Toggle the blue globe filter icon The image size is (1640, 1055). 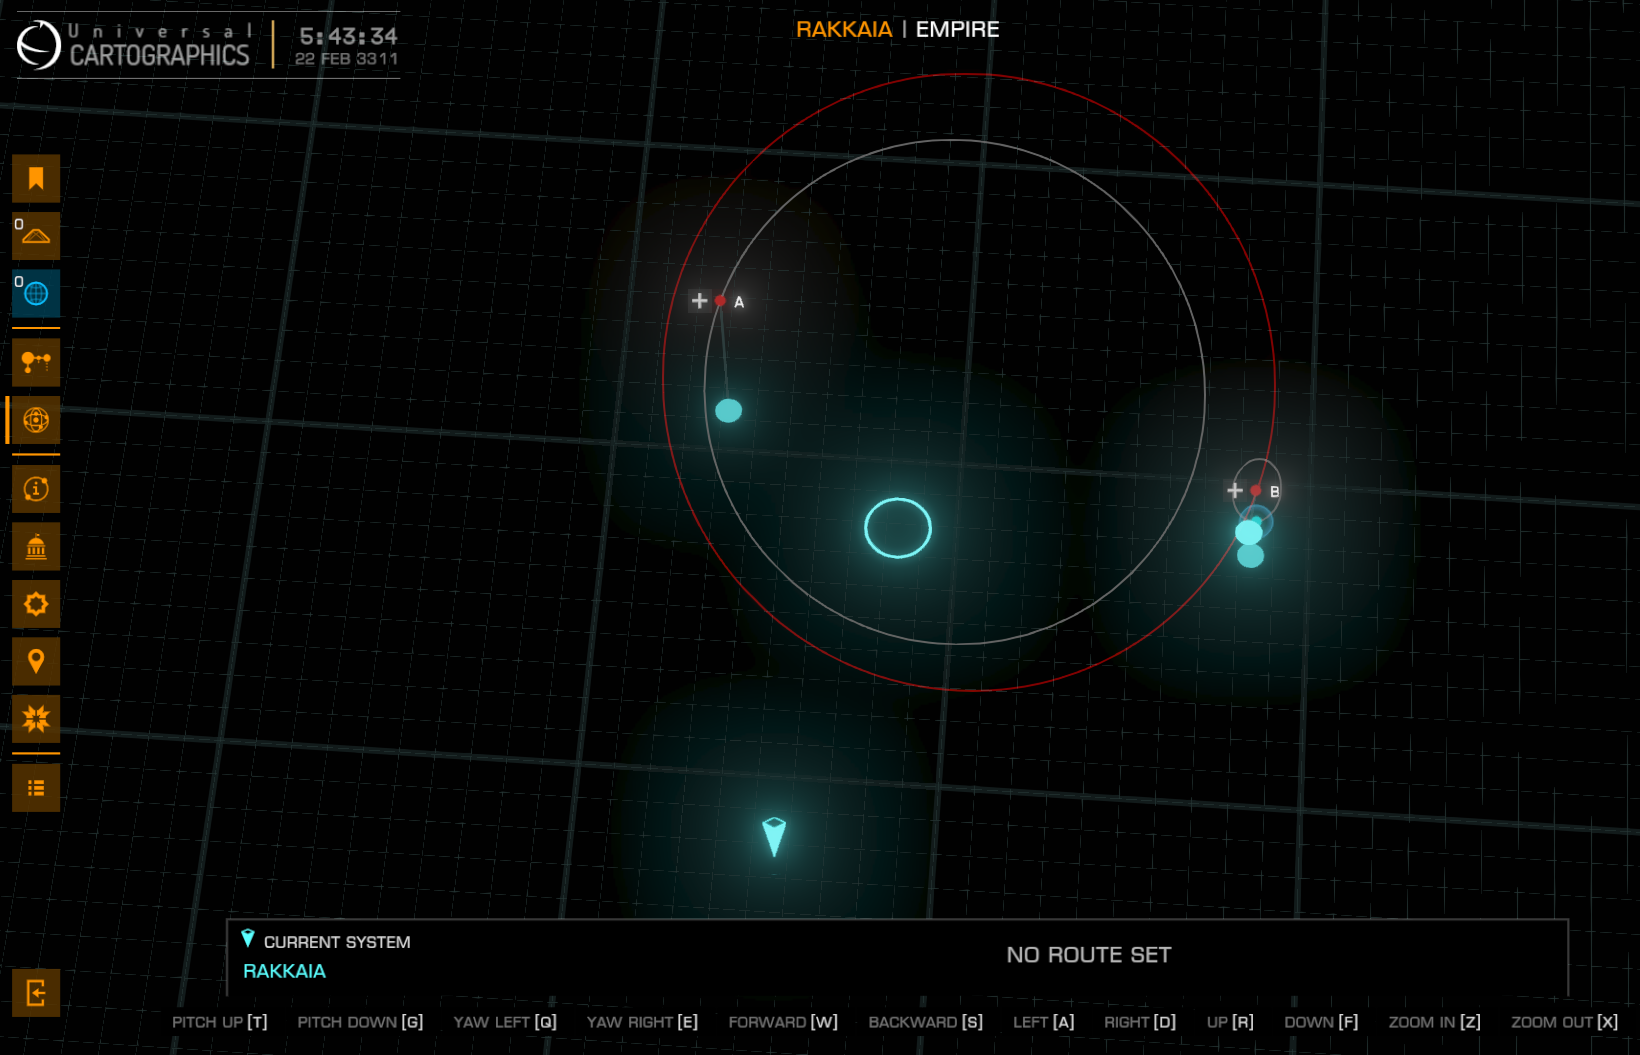click(x=36, y=293)
